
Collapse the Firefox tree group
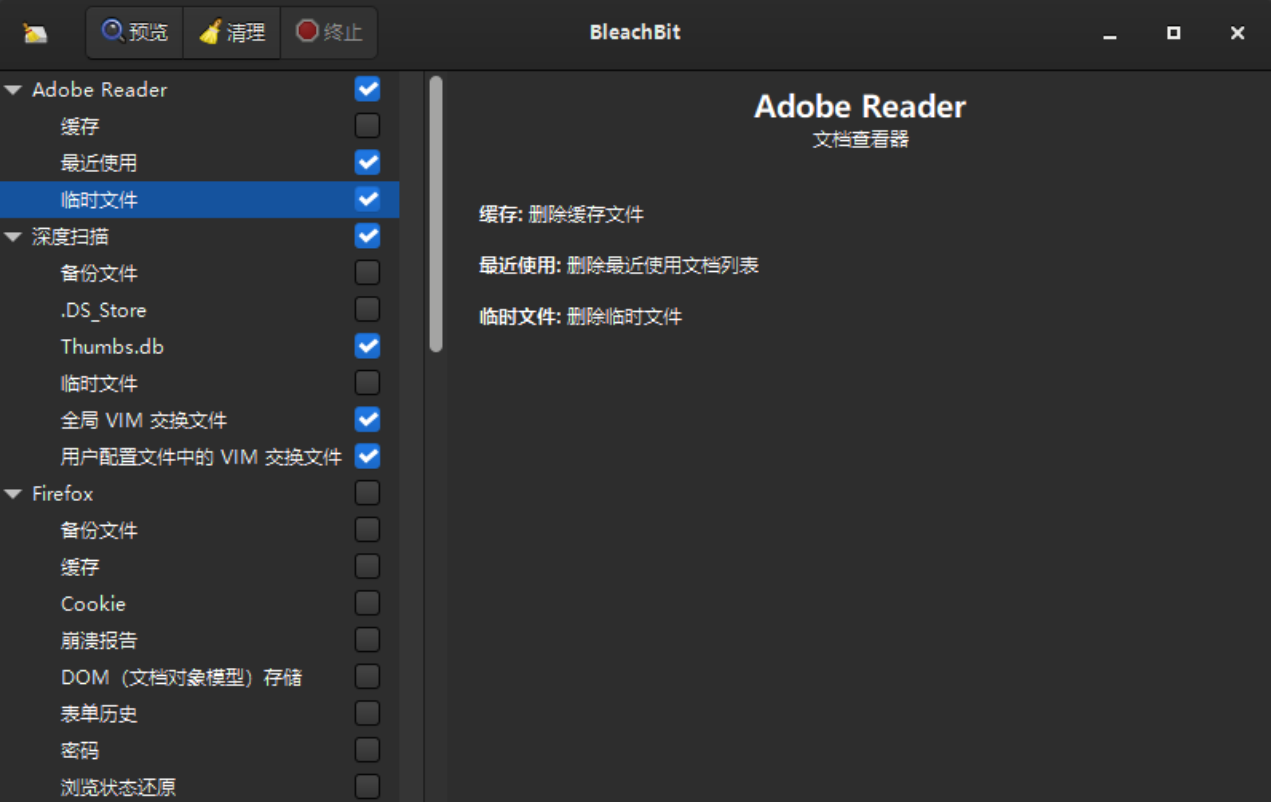(x=13, y=494)
